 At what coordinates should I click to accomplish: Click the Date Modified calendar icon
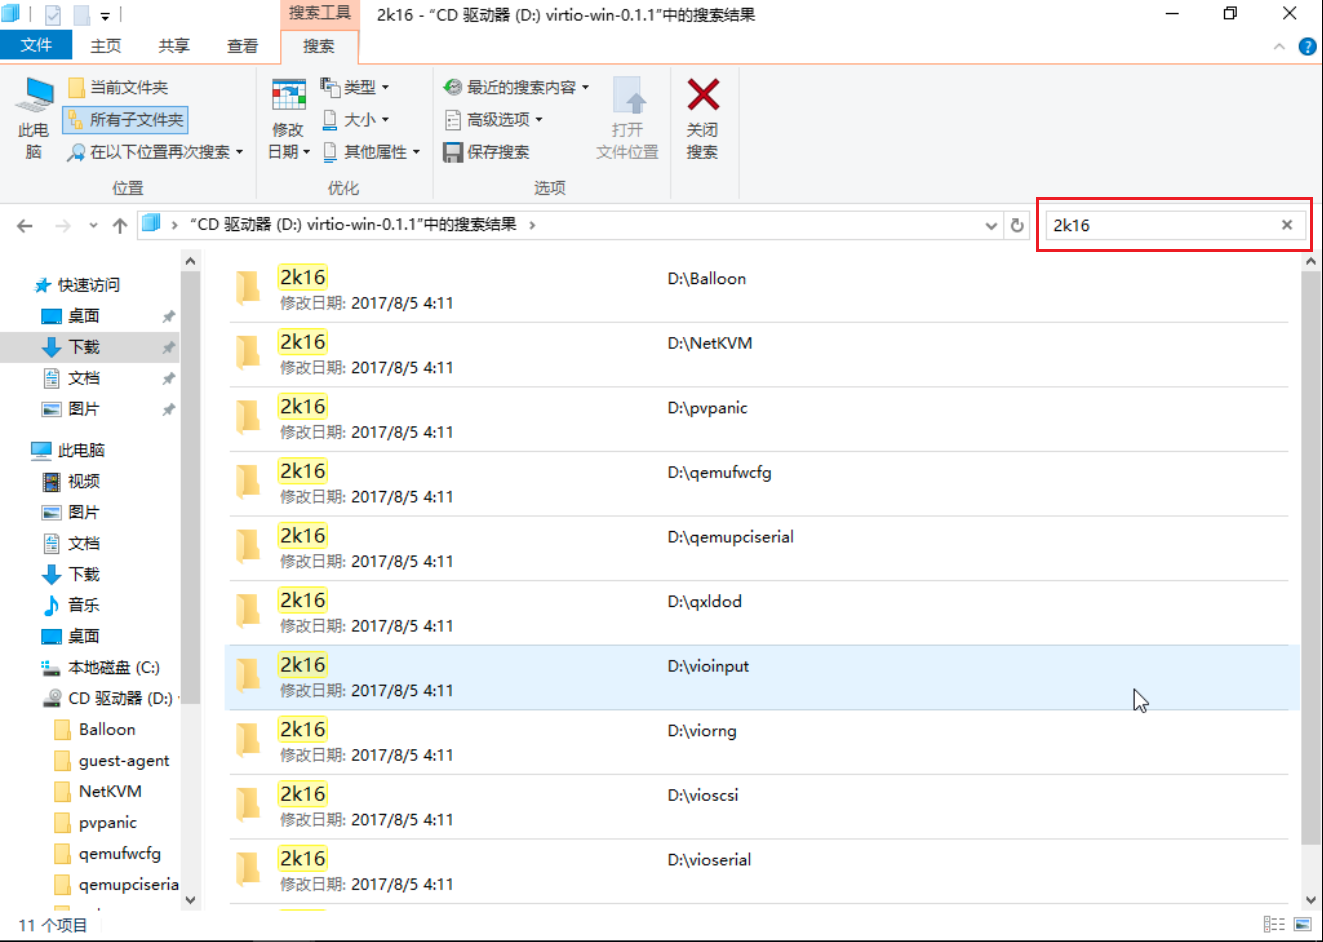tap(288, 96)
